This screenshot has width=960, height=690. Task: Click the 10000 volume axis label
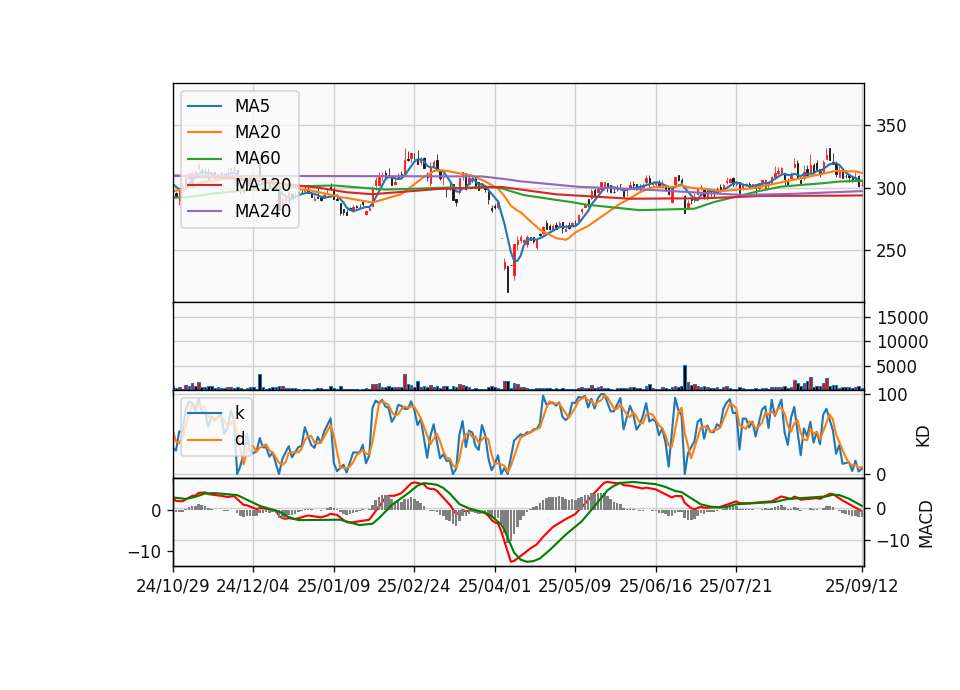point(902,342)
